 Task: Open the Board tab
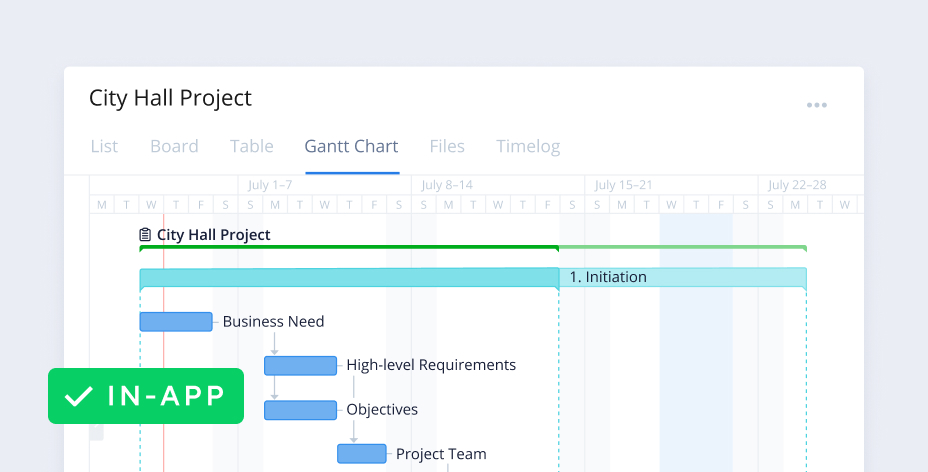174,146
